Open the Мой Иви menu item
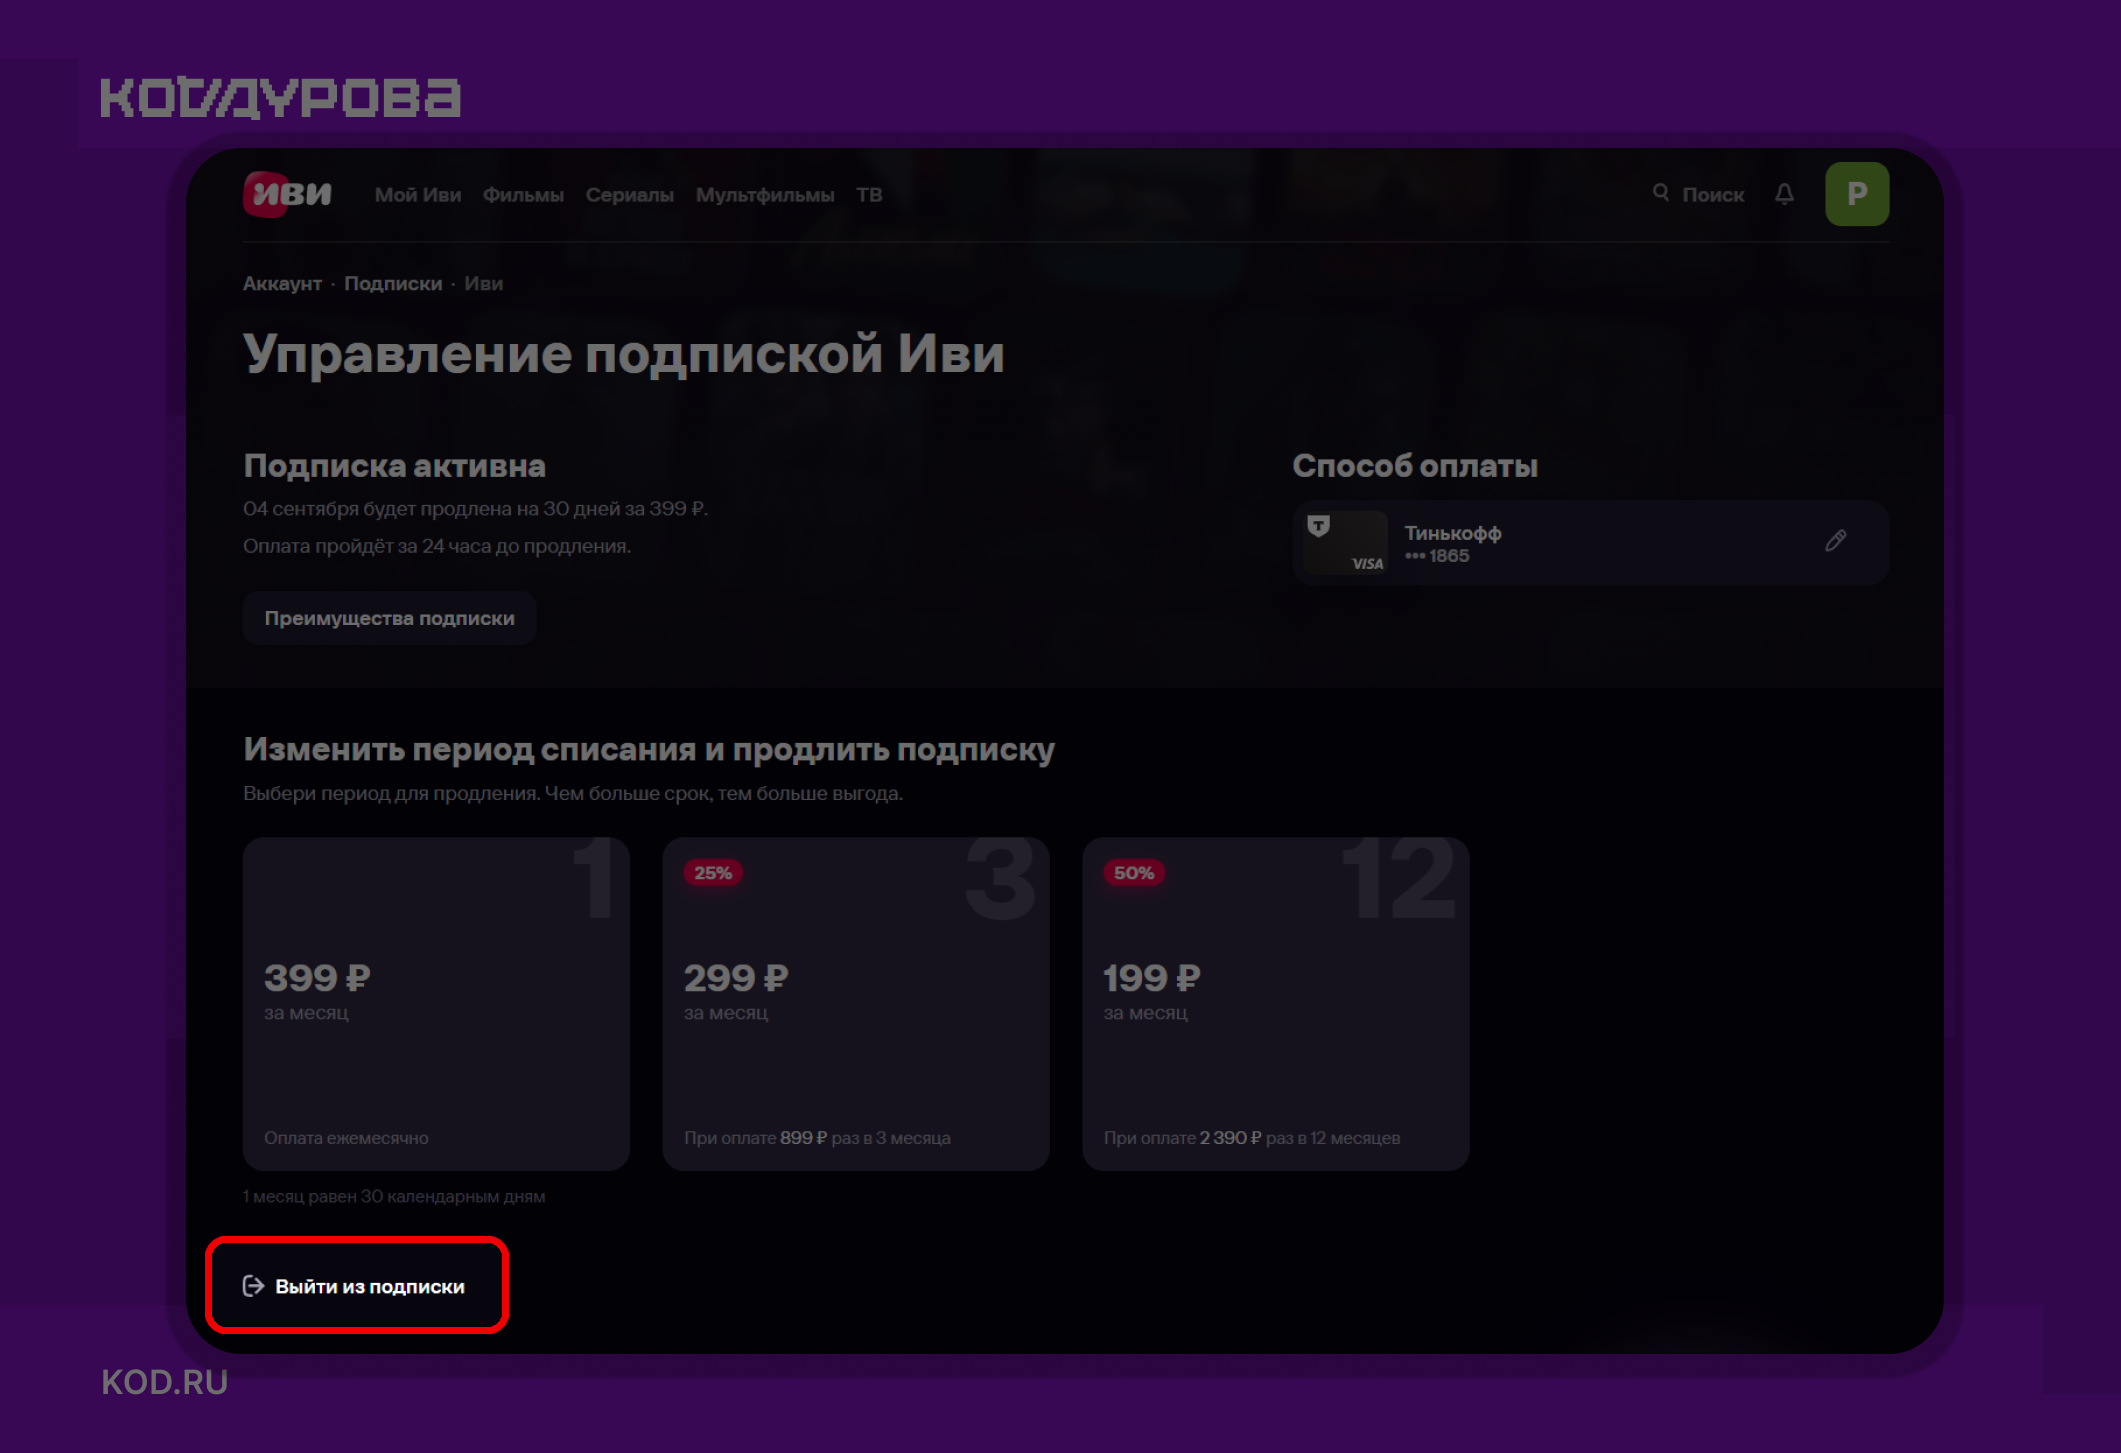This screenshot has height=1453, width=2121. 418,195
